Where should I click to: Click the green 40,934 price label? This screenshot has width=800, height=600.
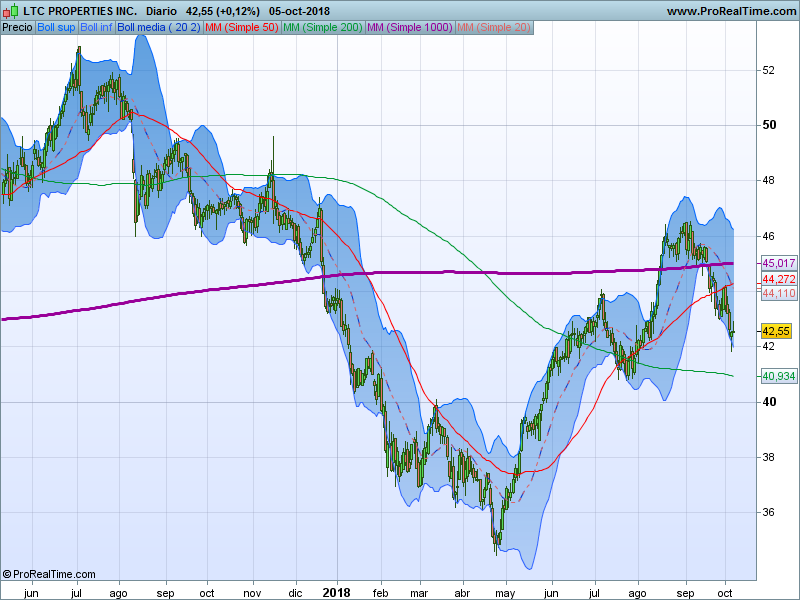pos(779,377)
